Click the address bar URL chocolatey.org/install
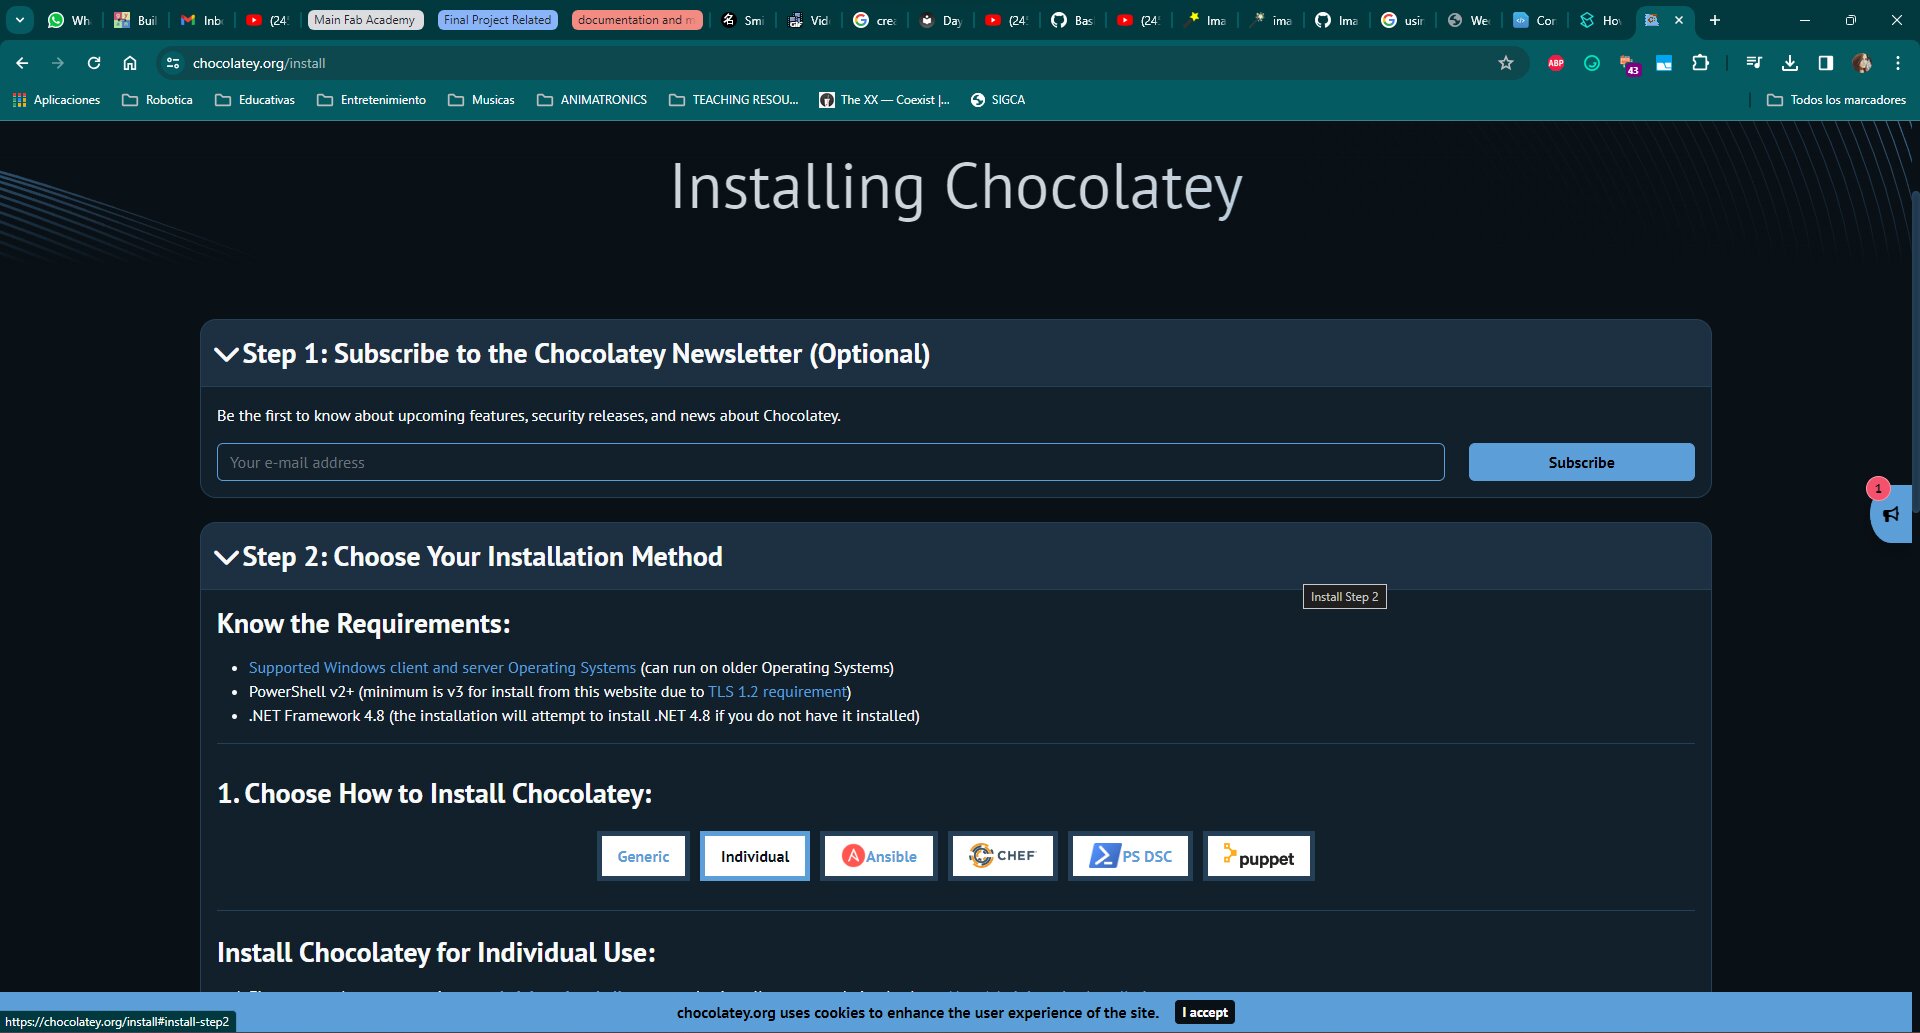The image size is (1920, 1033). [x=259, y=63]
